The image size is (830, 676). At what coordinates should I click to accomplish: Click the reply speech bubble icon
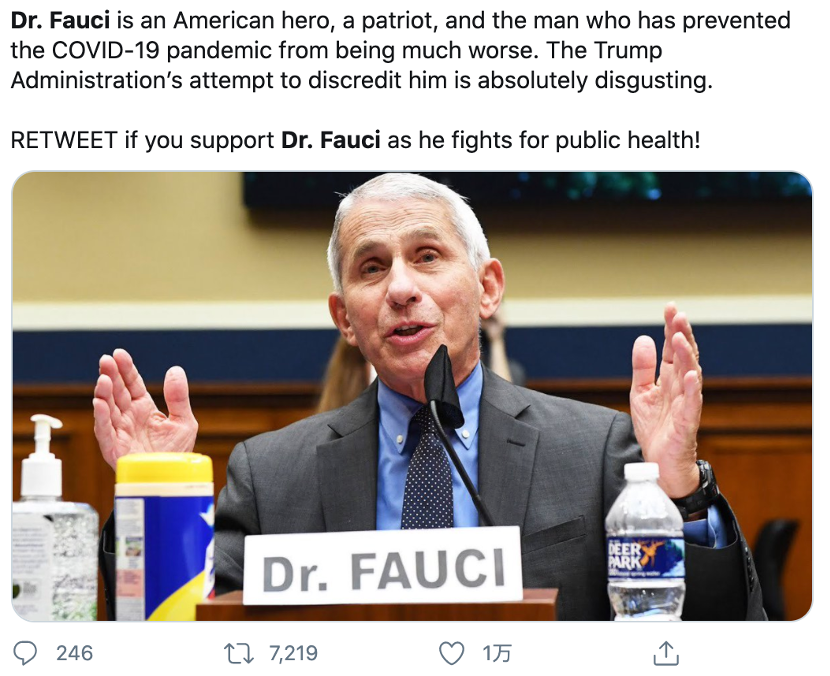(25, 653)
